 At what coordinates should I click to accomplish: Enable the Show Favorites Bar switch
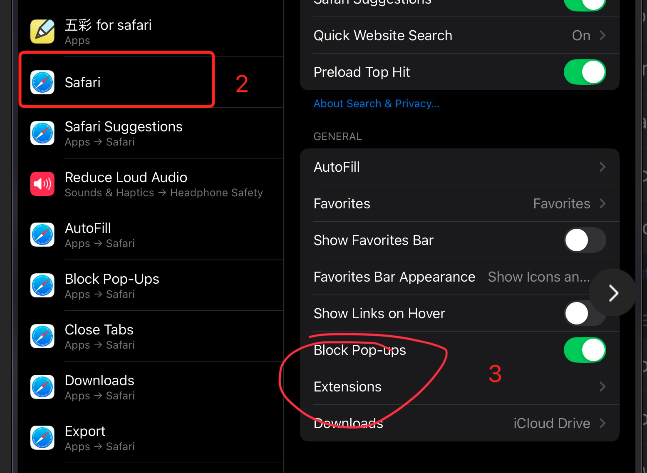click(585, 240)
